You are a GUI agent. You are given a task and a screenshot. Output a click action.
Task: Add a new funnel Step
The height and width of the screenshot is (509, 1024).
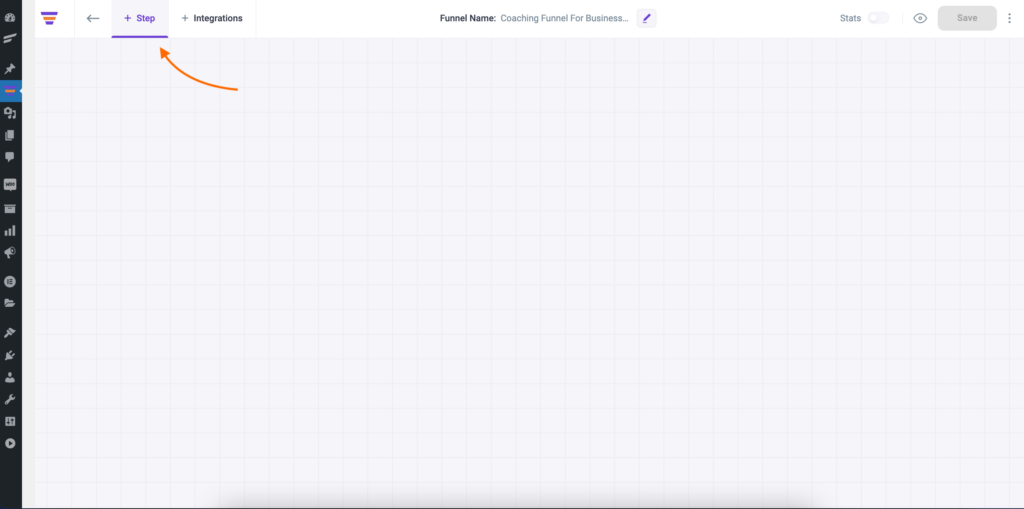tap(140, 18)
